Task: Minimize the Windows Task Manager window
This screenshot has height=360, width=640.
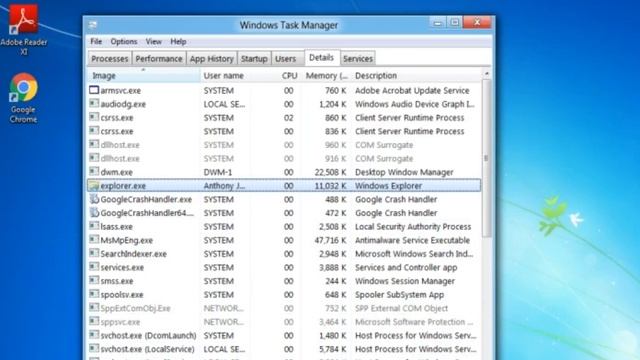Action: pos(438,23)
